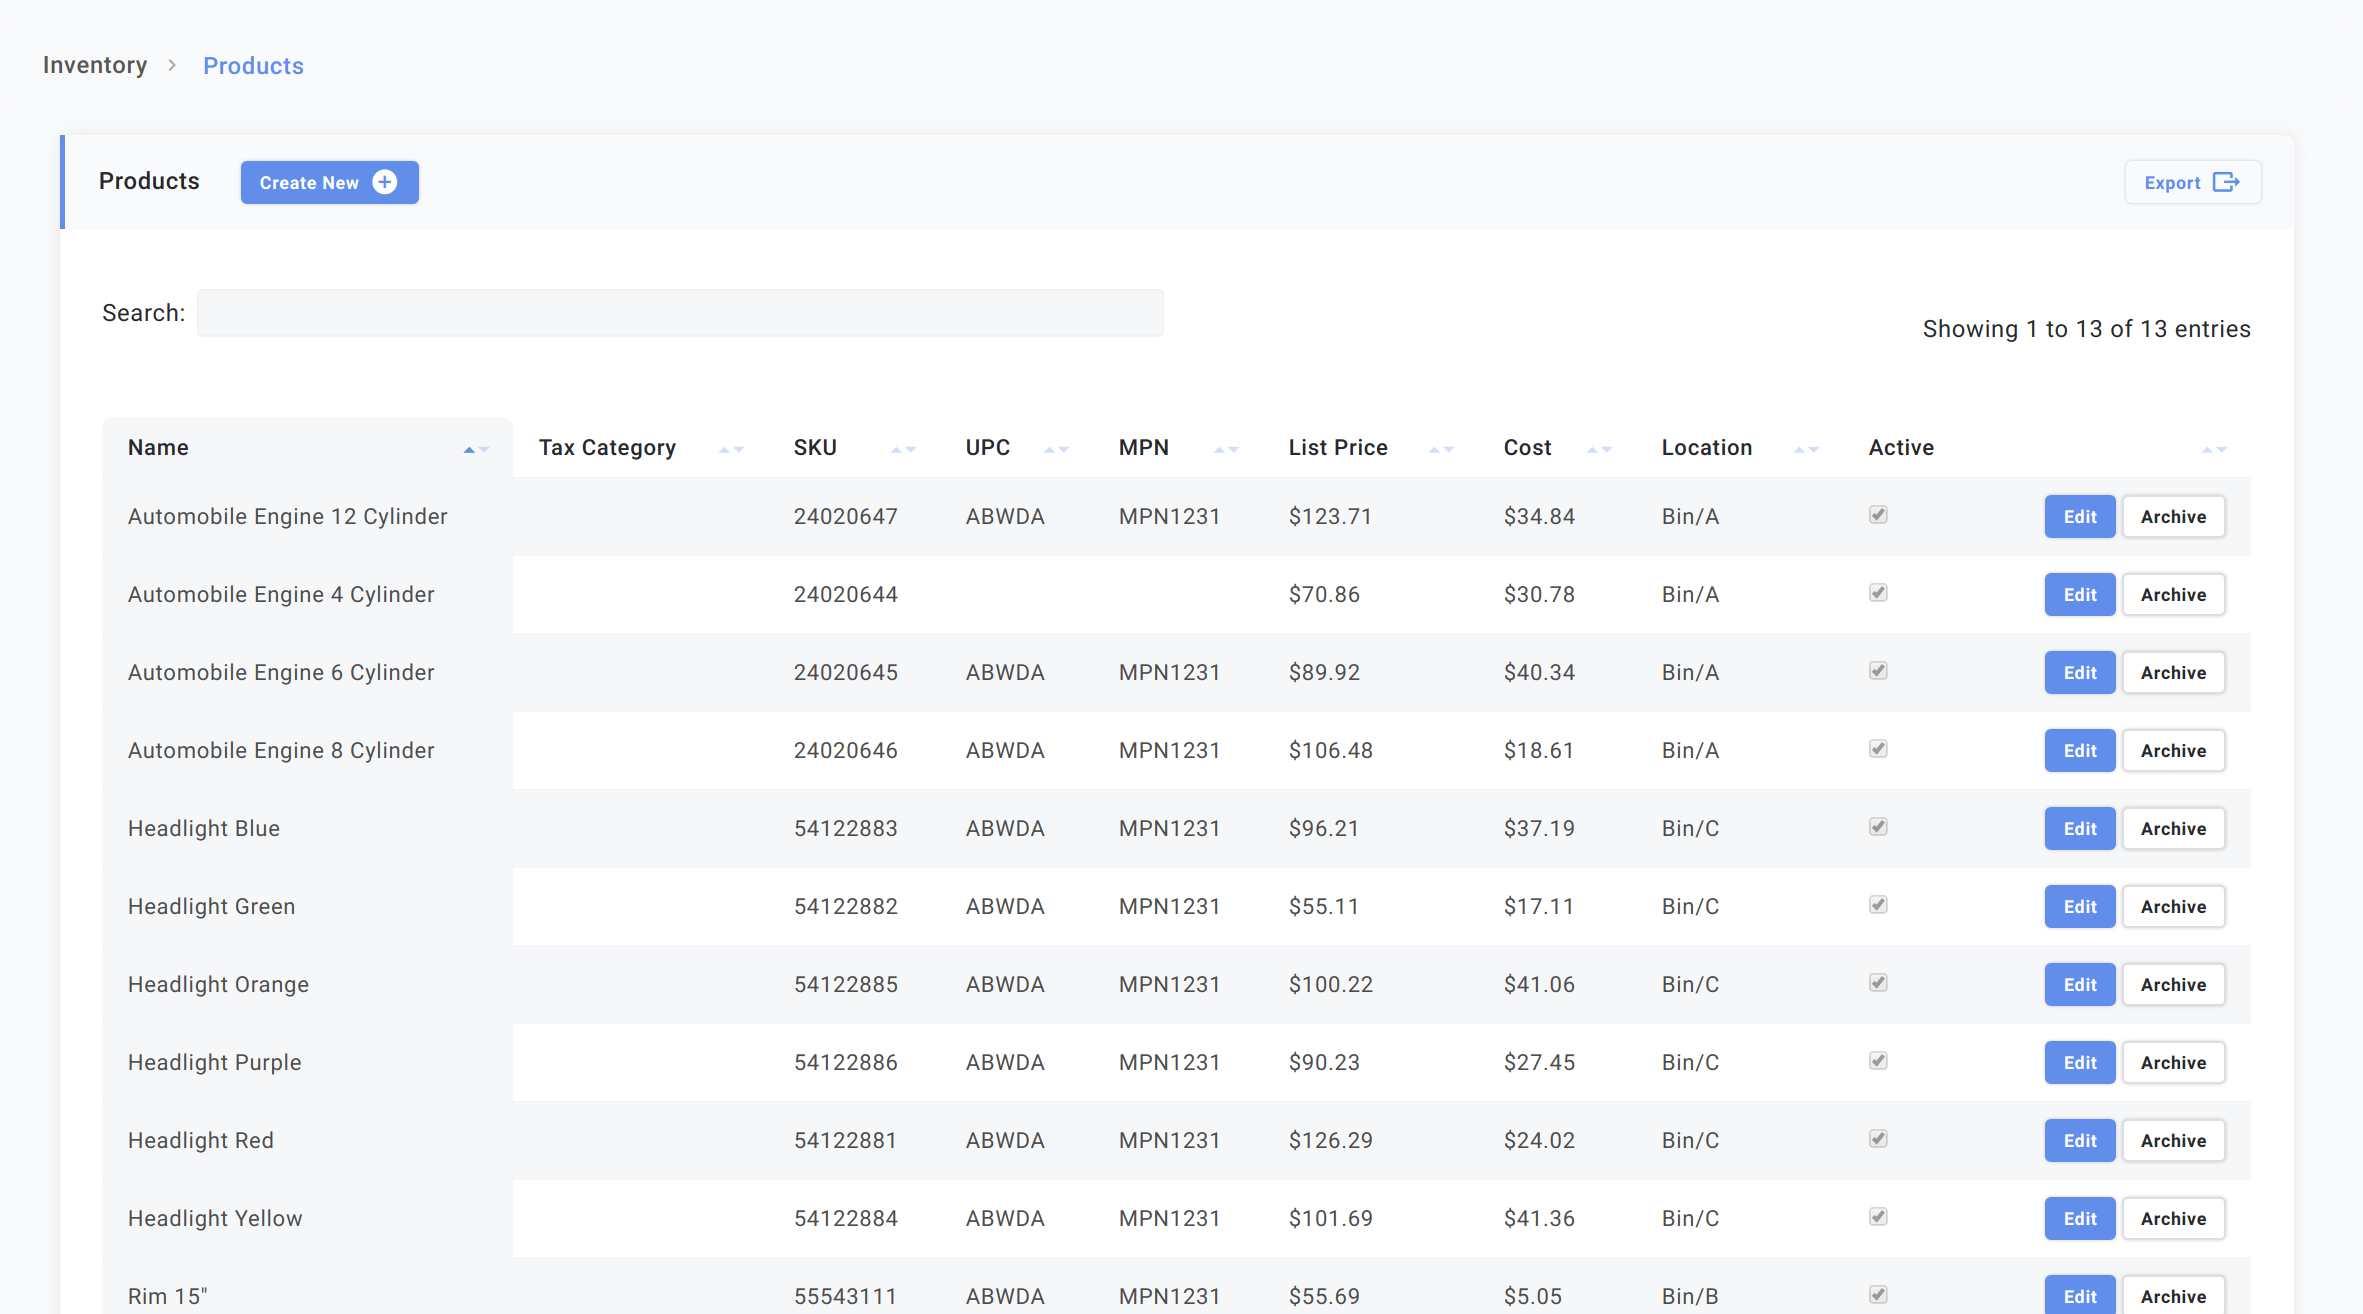Toggle Active checkbox for Automobile Engine 12 Cylinder

(1878, 515)
